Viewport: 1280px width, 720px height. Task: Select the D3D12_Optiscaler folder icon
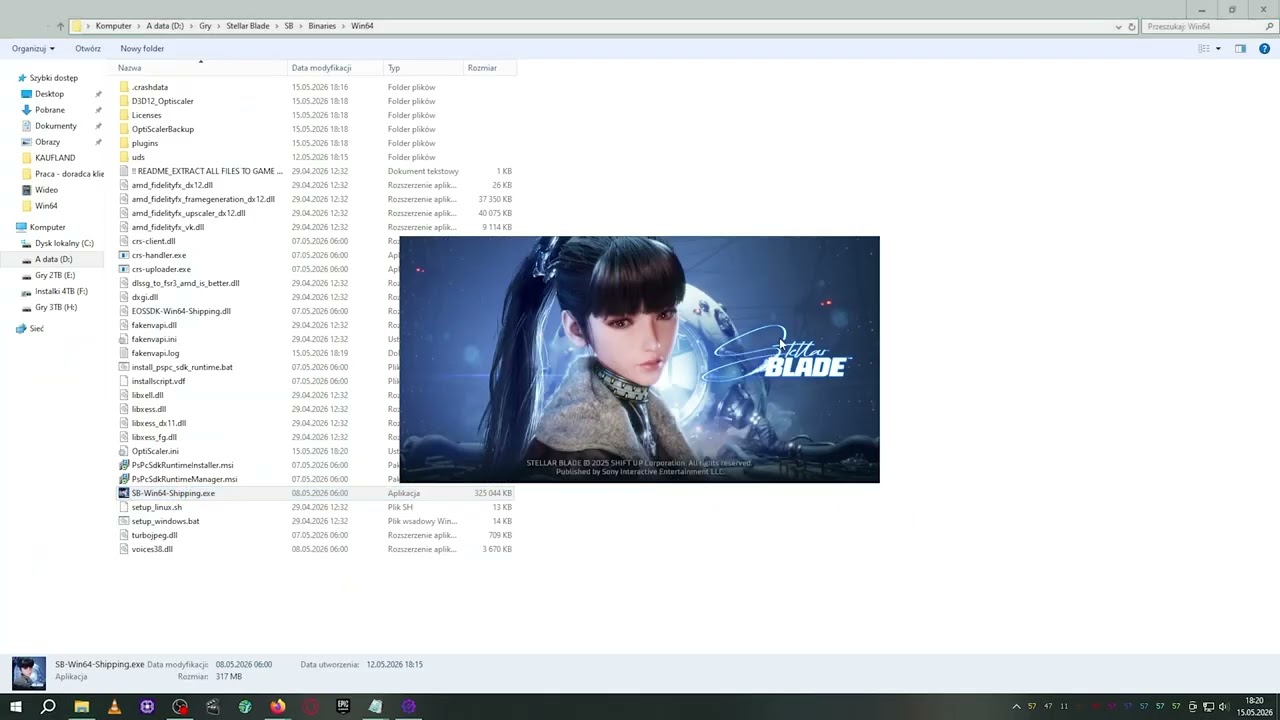pos(124,101)
